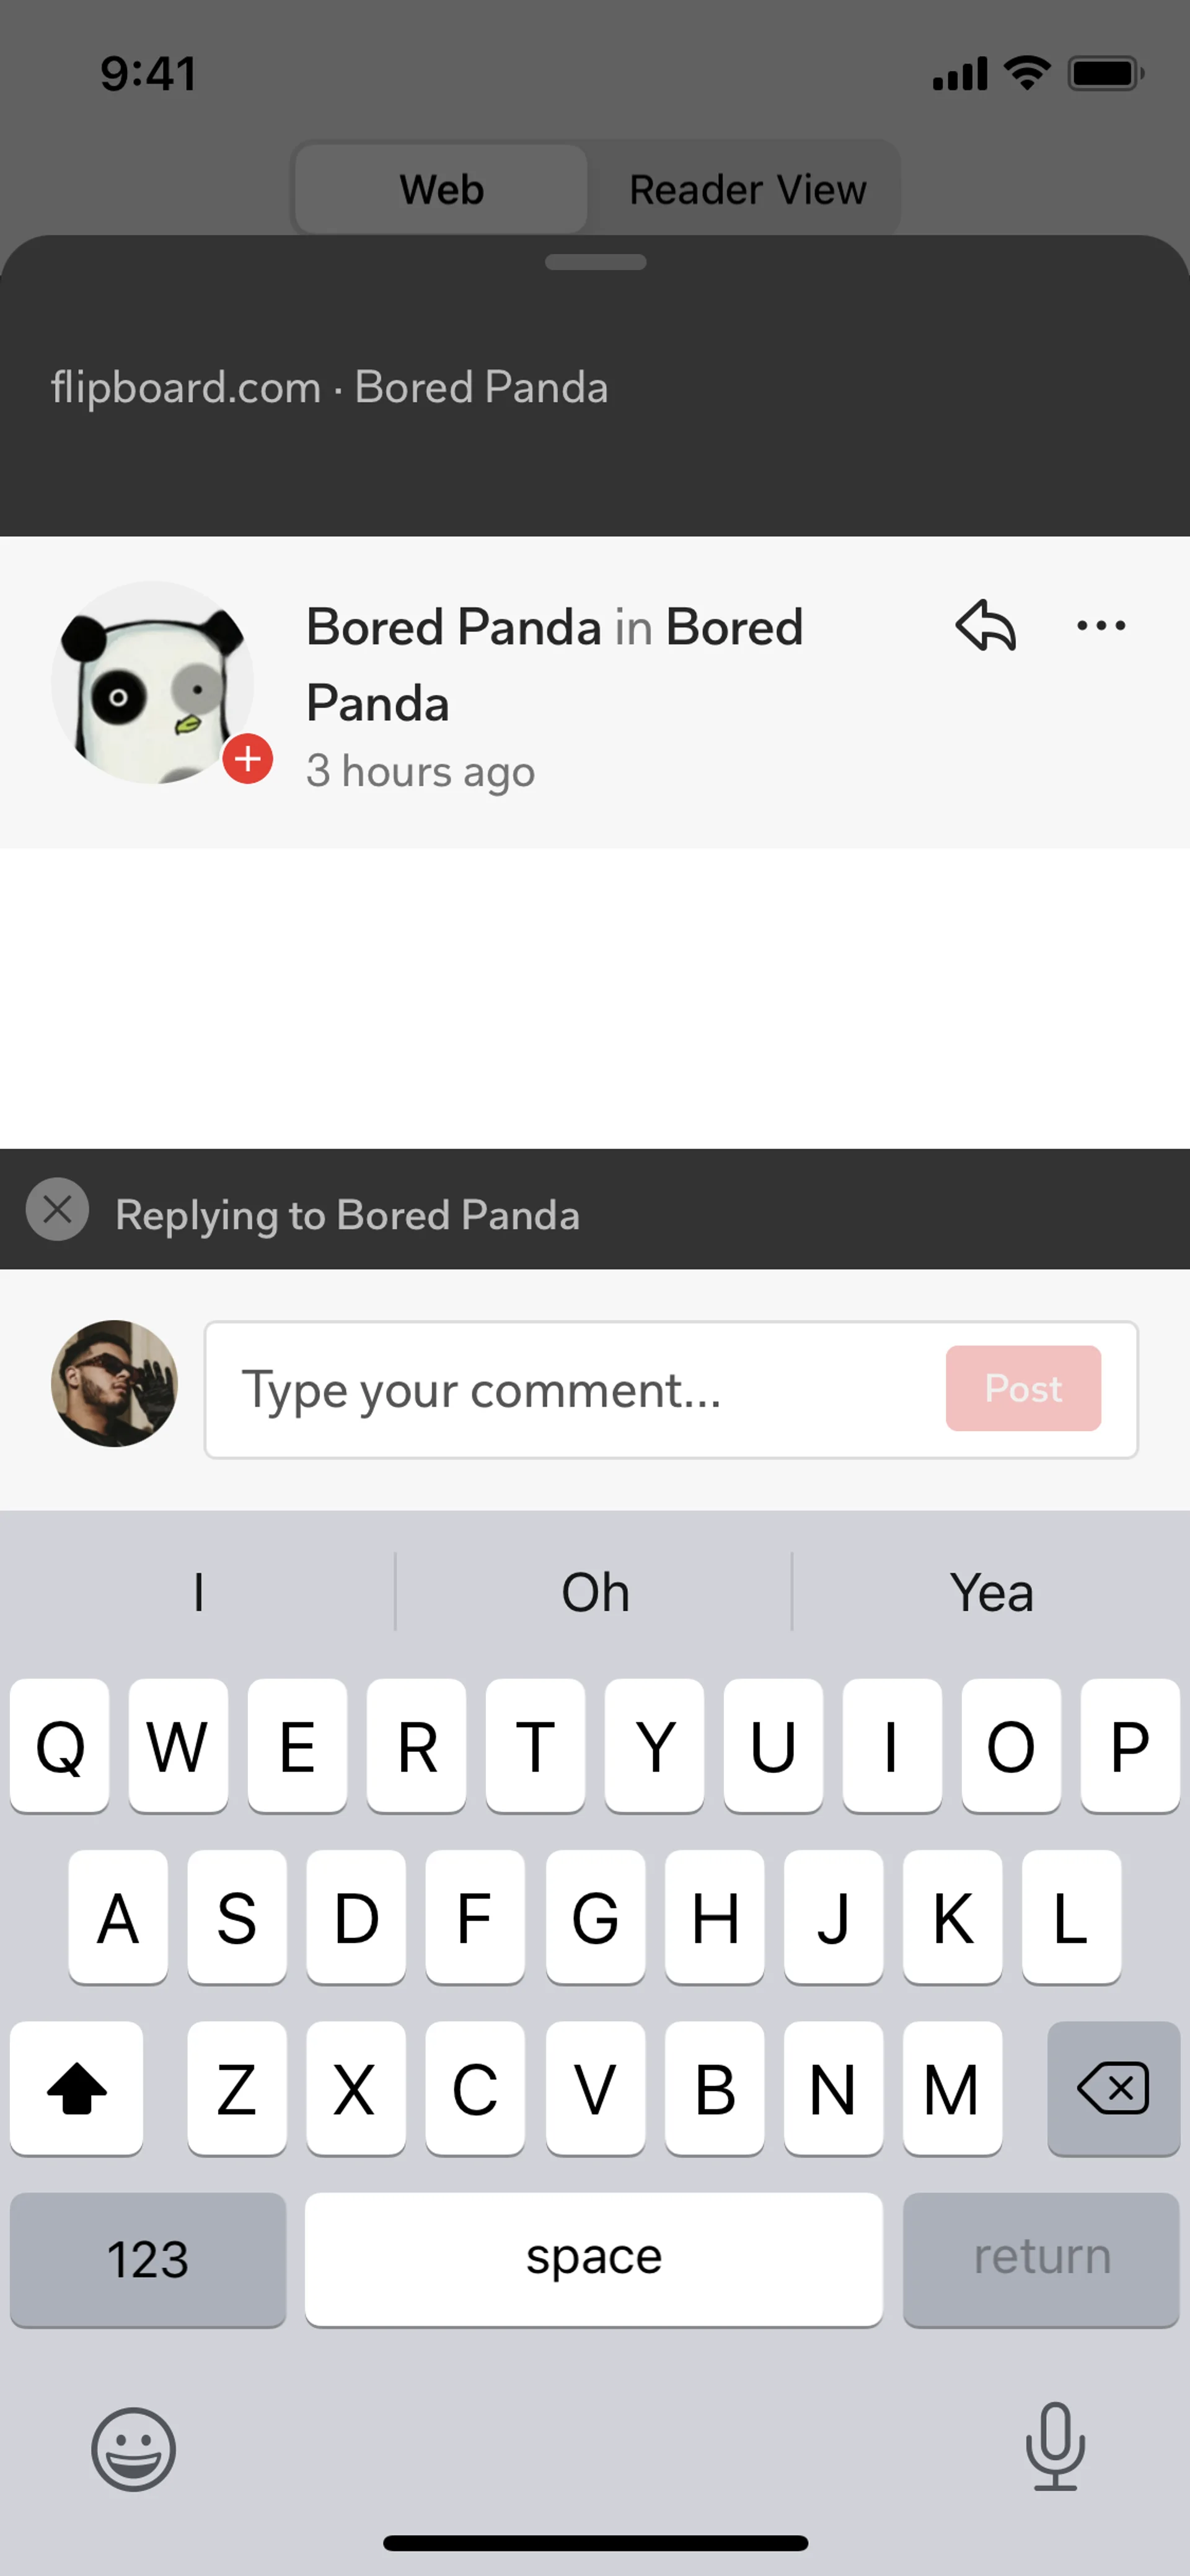The image size is (1190, 2576).
Task: Switch to the 123 numeric keyboard
Action: pos(148,2260)
